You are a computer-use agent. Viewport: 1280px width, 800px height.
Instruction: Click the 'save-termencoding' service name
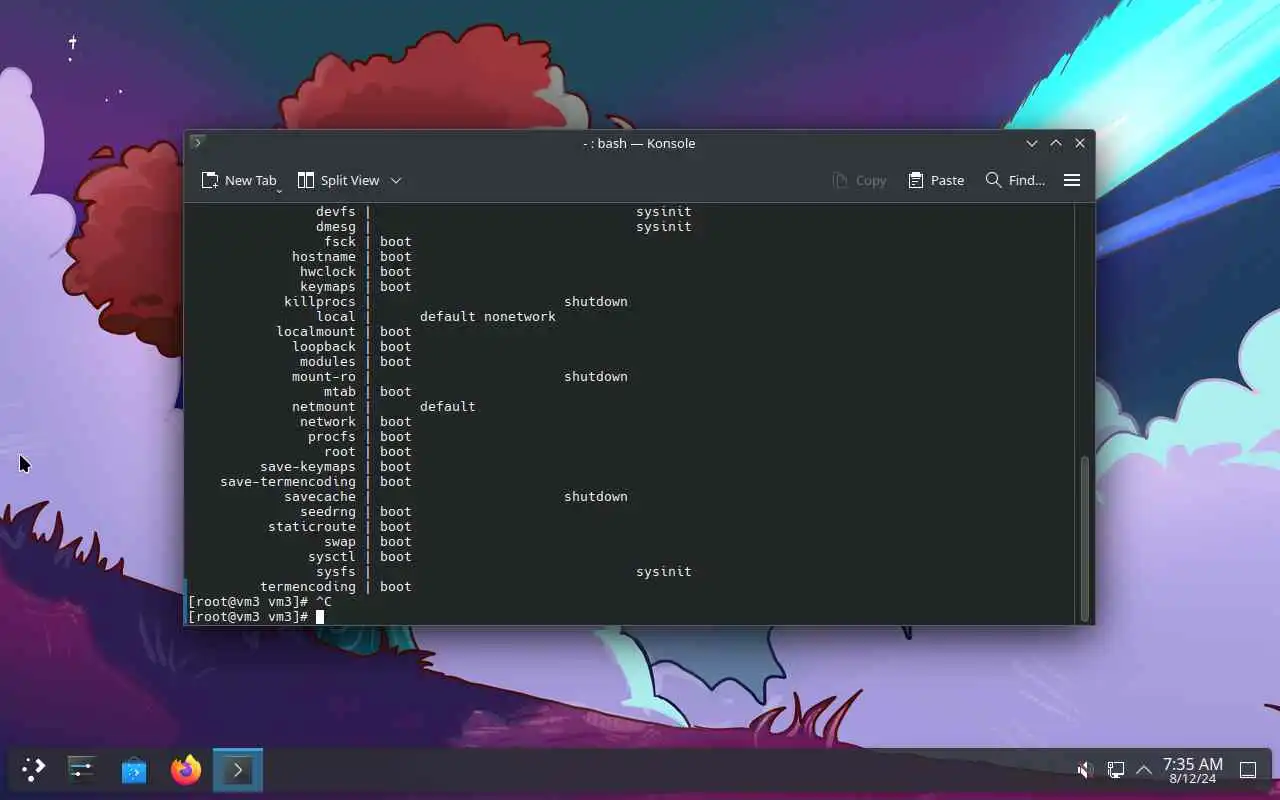(288, 481)
